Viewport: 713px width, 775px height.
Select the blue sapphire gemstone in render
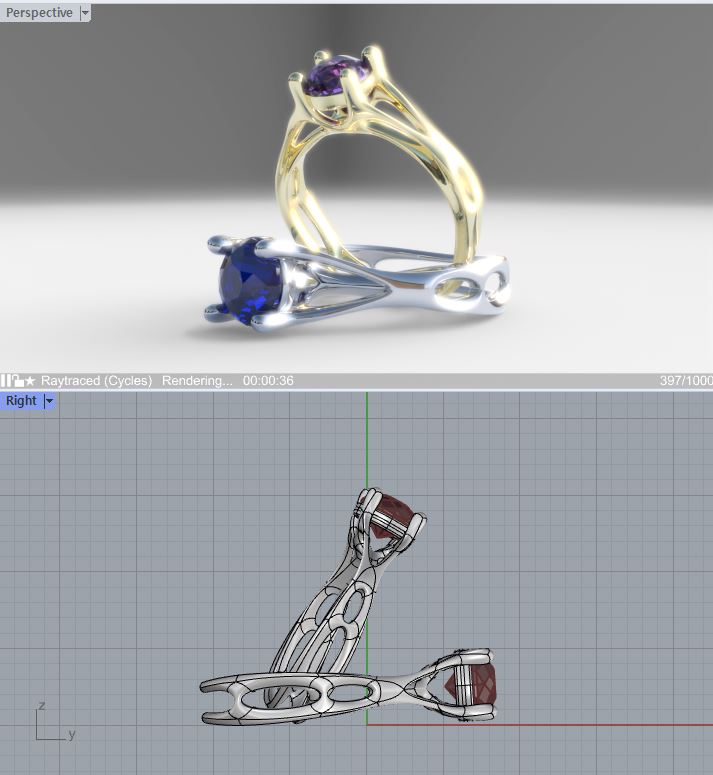pos(252,281)
